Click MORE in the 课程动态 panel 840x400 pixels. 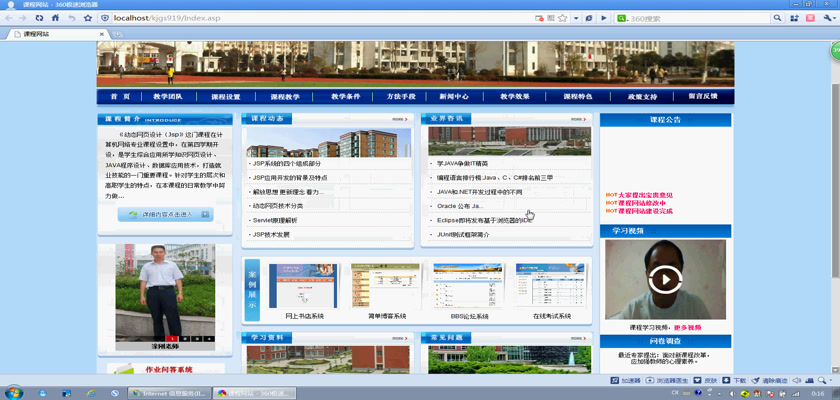point(399,119)
